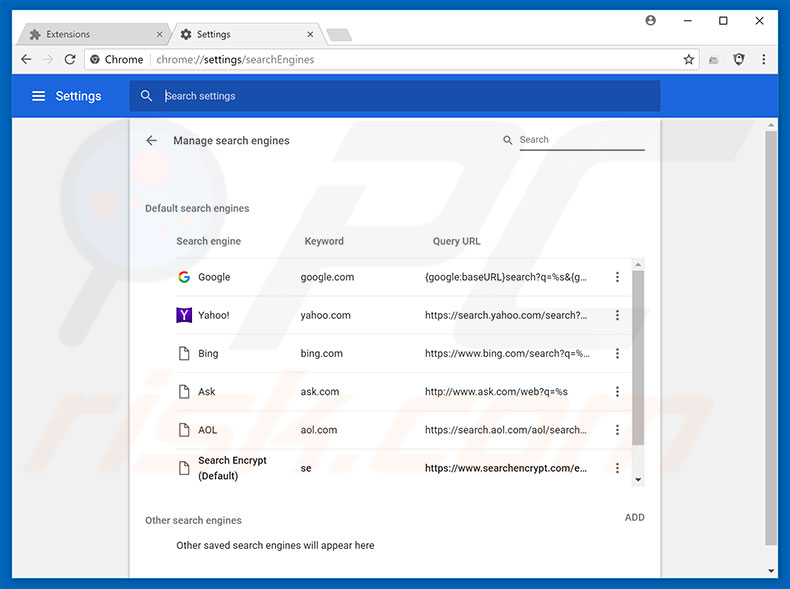Open more actions for Search Encrypt
The height and width of the screenshot is (589, 790).
click(617, 468)
